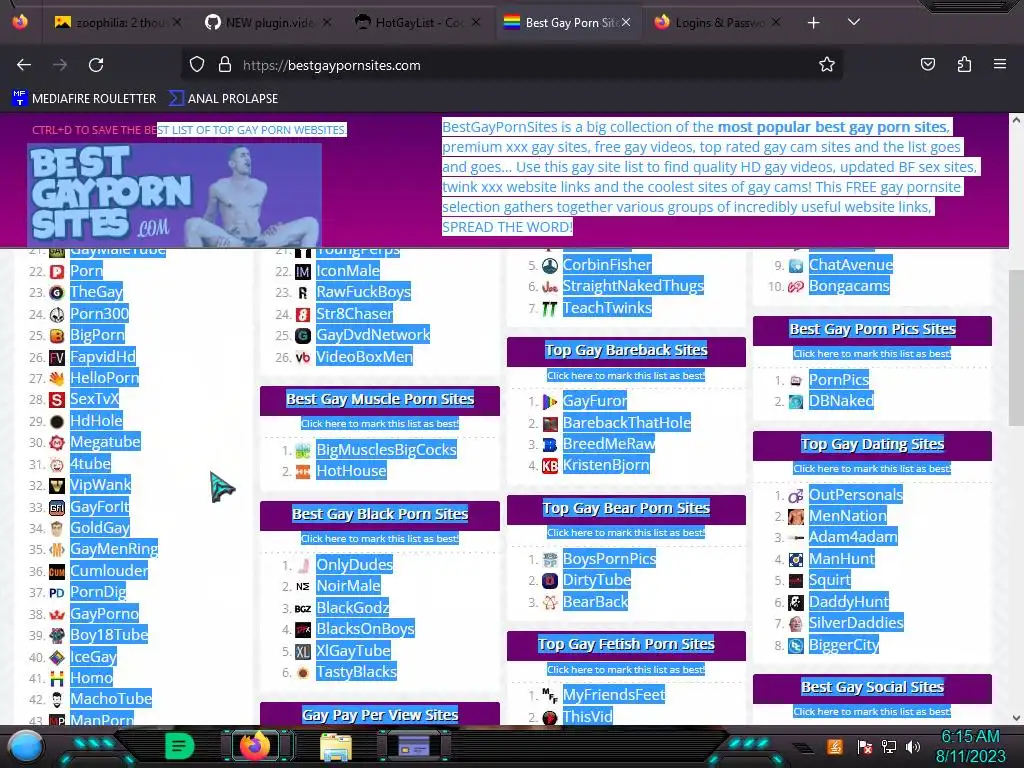Open the MEDIAFIRE ROULETTER bookmark
The width and height of the screenshot is (1024, 768).
[x=84, y=99]
